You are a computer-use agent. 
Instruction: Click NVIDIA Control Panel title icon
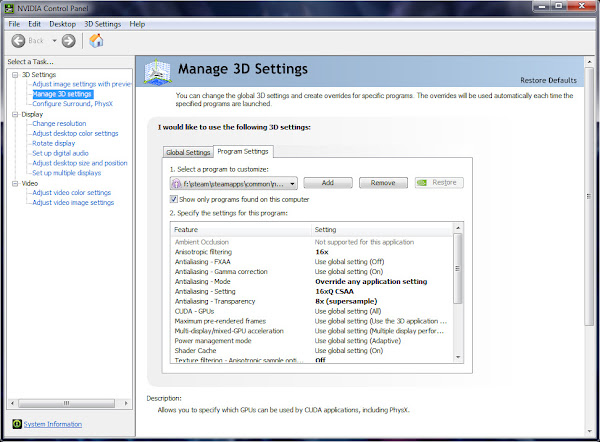click(x=9, y=8)
